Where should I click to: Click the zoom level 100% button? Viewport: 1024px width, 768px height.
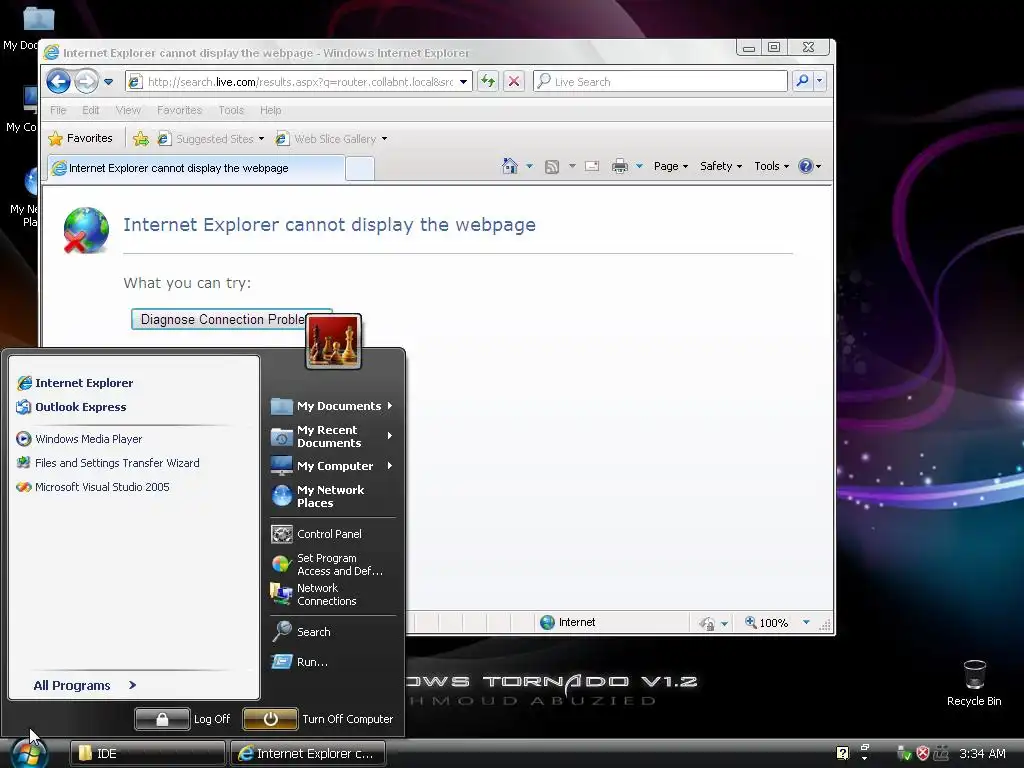point(767,622)
